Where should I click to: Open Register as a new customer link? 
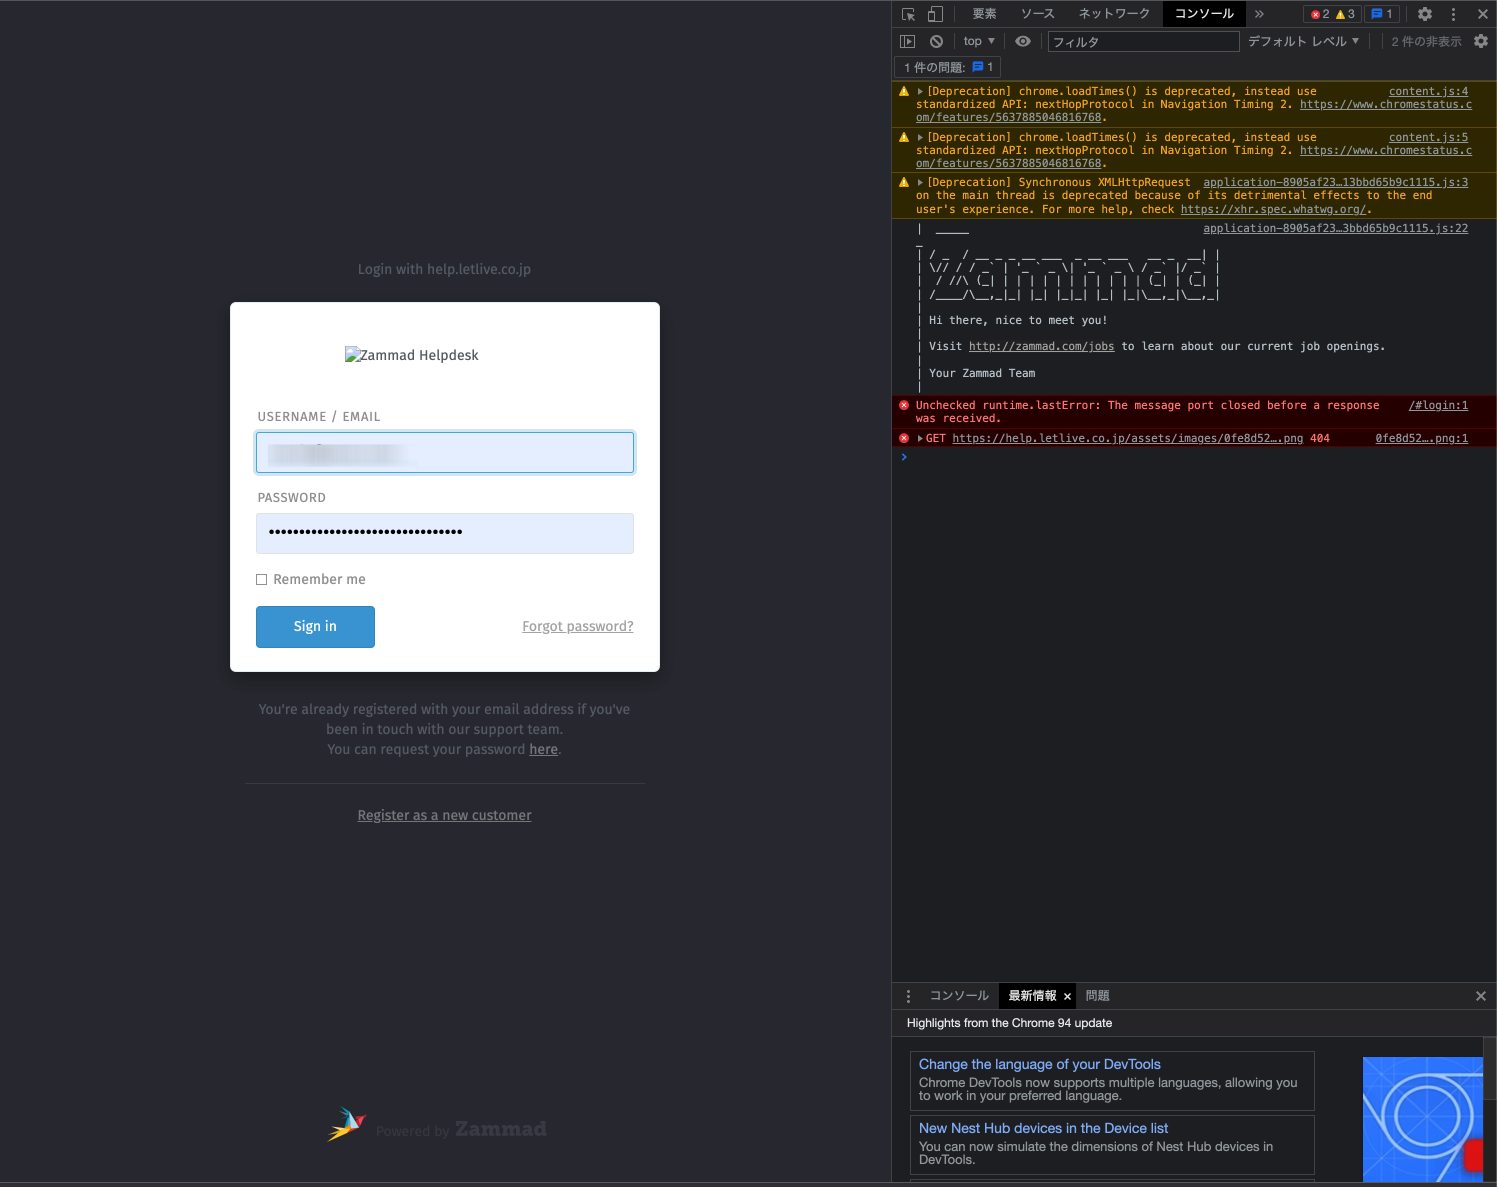point(444,815)
